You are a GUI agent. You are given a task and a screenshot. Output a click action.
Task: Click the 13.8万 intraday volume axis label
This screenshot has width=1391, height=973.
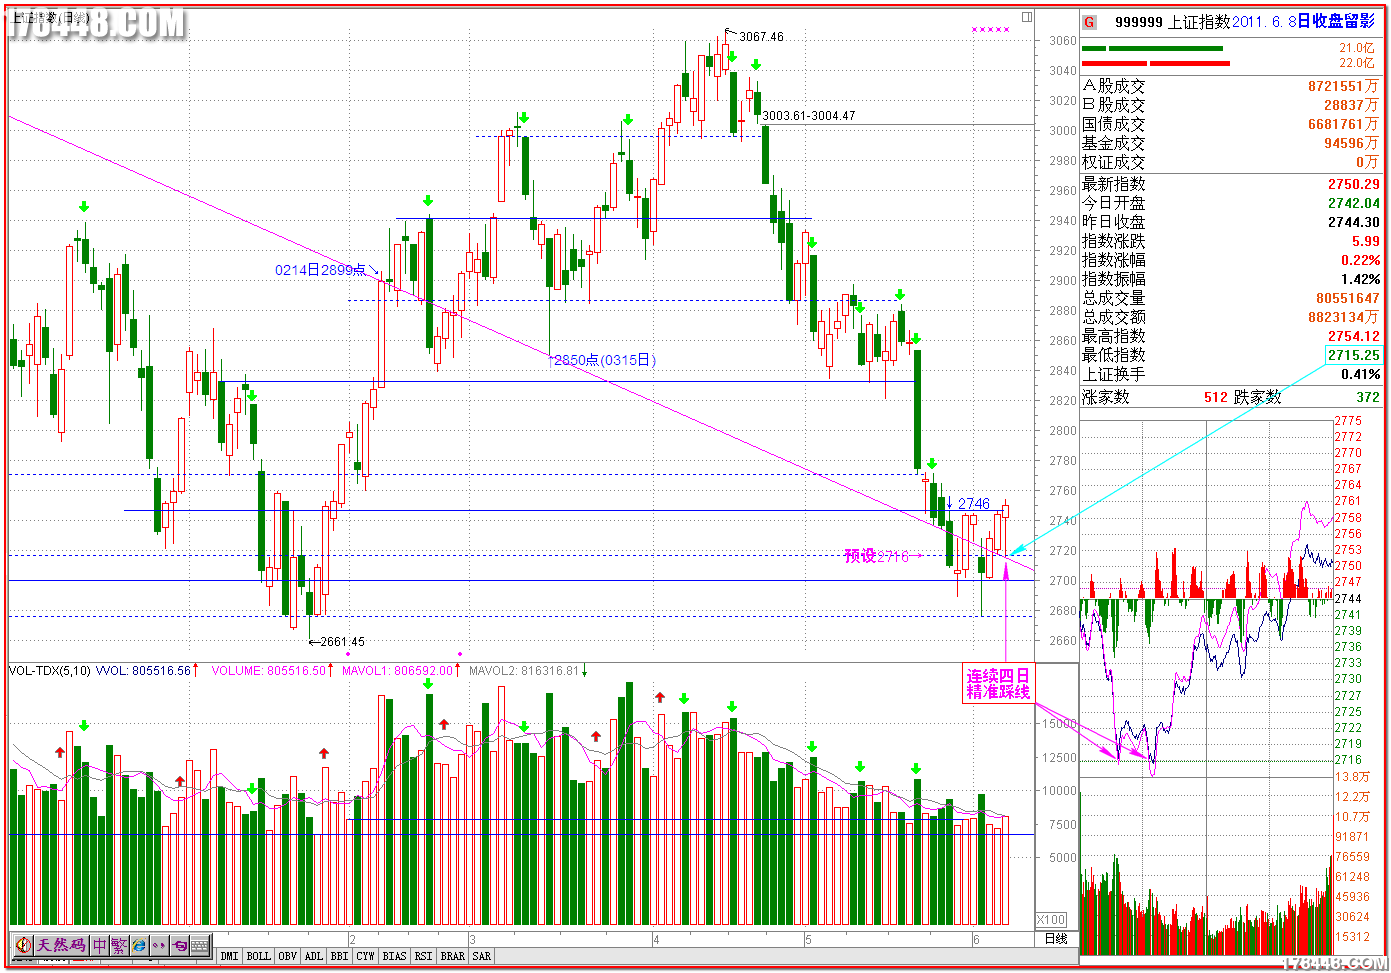click(x=1352, y=777)
